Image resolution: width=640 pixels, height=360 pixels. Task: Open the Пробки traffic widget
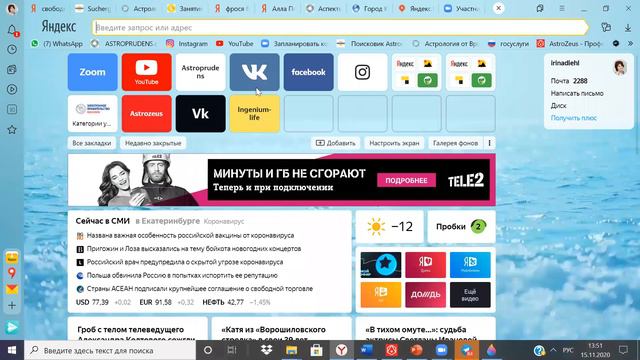[462, 227]
